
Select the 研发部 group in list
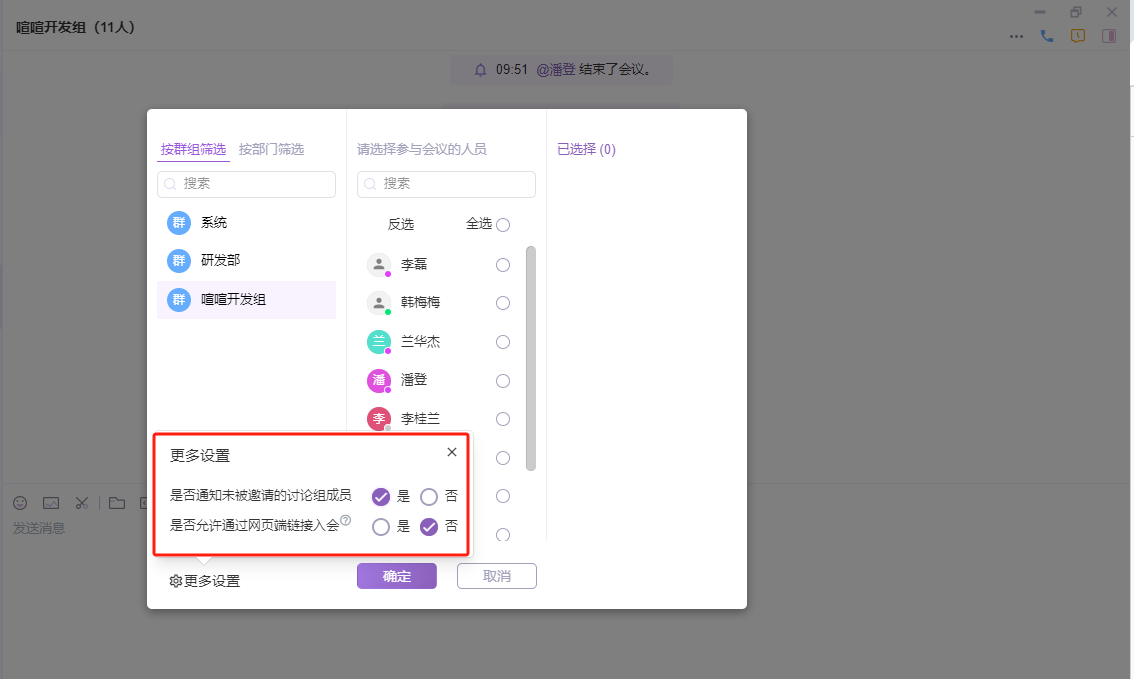220,260
